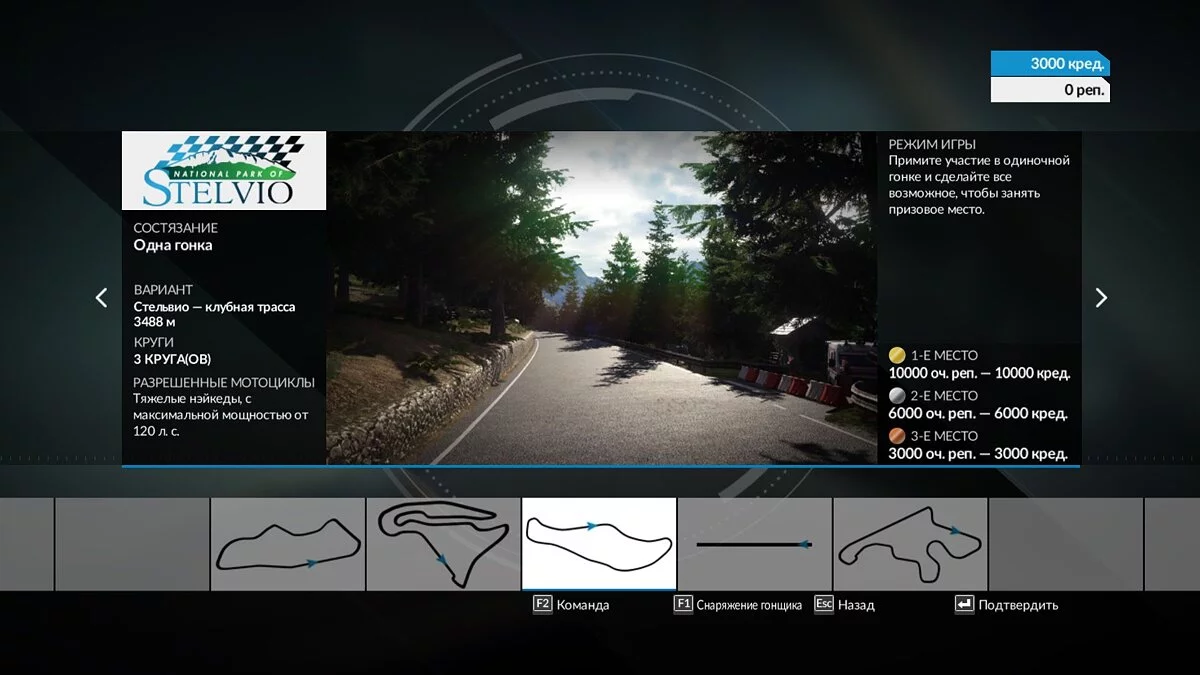Click the 3000 кред. credits balance
The width and height of the screenshot is (1200, 675).
(1050, 64)
